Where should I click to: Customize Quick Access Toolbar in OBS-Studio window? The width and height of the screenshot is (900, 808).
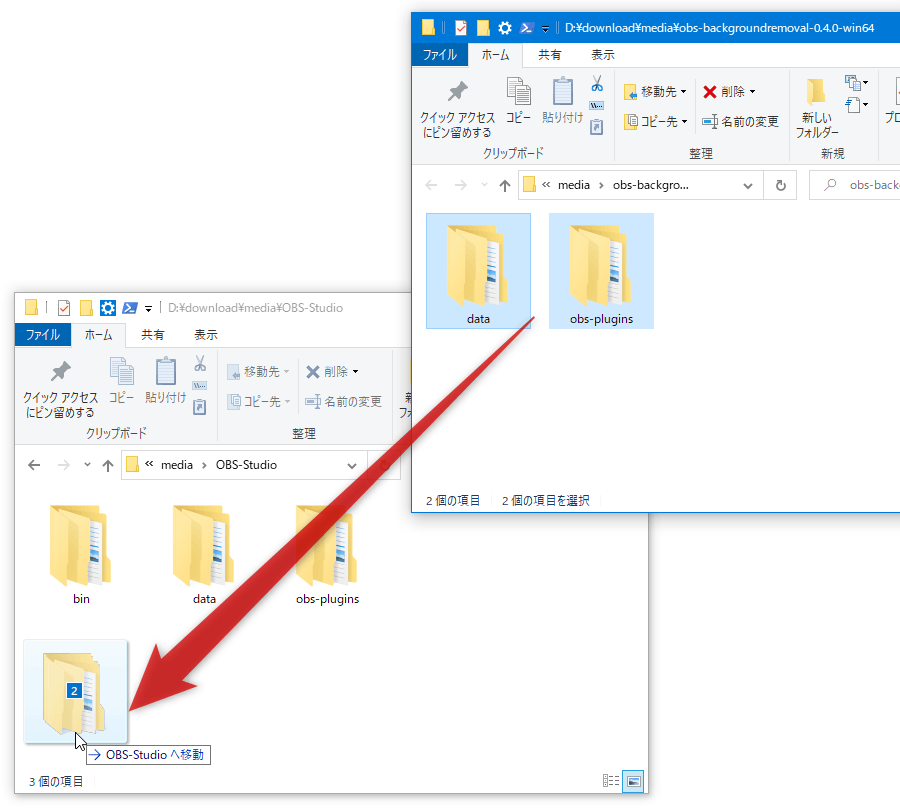[148, 309]
